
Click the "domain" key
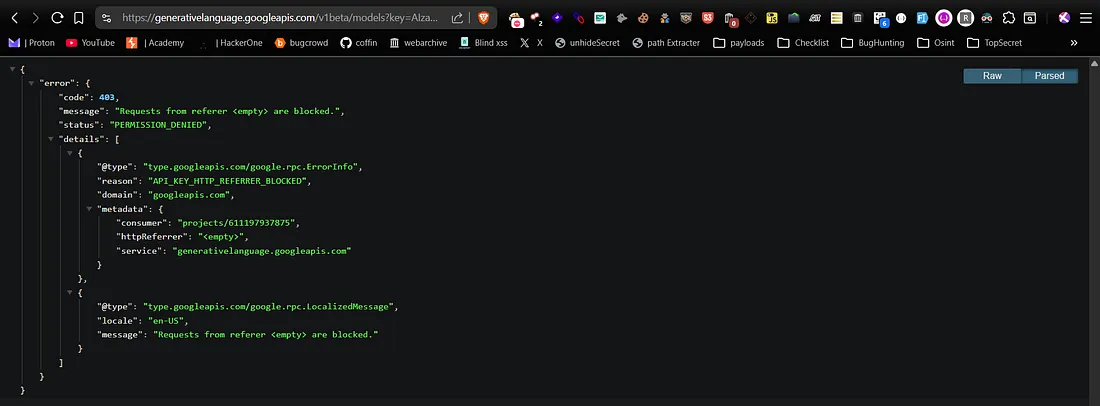point(117,195)
